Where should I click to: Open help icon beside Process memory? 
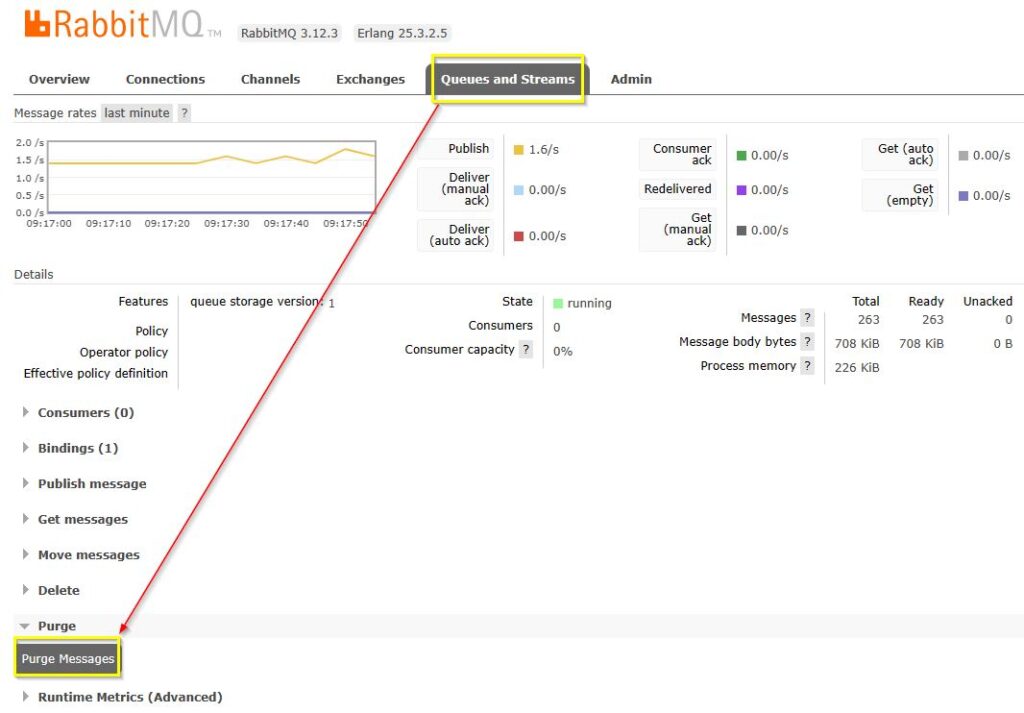[x=807, y=366]
